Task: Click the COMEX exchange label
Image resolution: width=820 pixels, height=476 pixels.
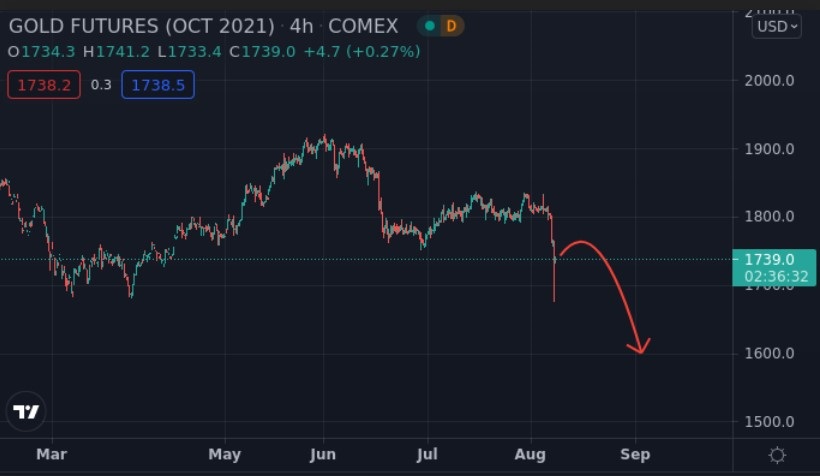Action: click(364, 26)
